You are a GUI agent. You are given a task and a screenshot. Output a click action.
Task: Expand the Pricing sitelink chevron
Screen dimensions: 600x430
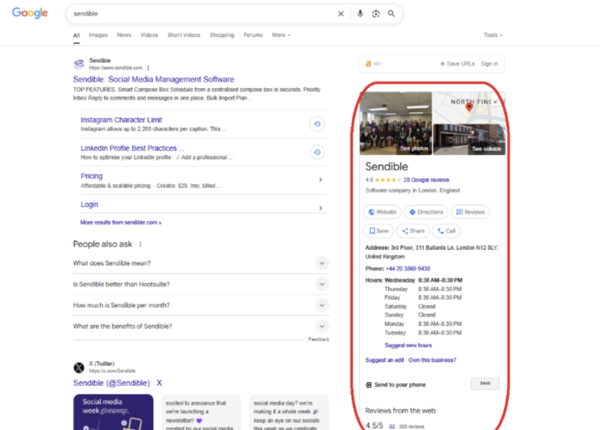pos(320,180)
